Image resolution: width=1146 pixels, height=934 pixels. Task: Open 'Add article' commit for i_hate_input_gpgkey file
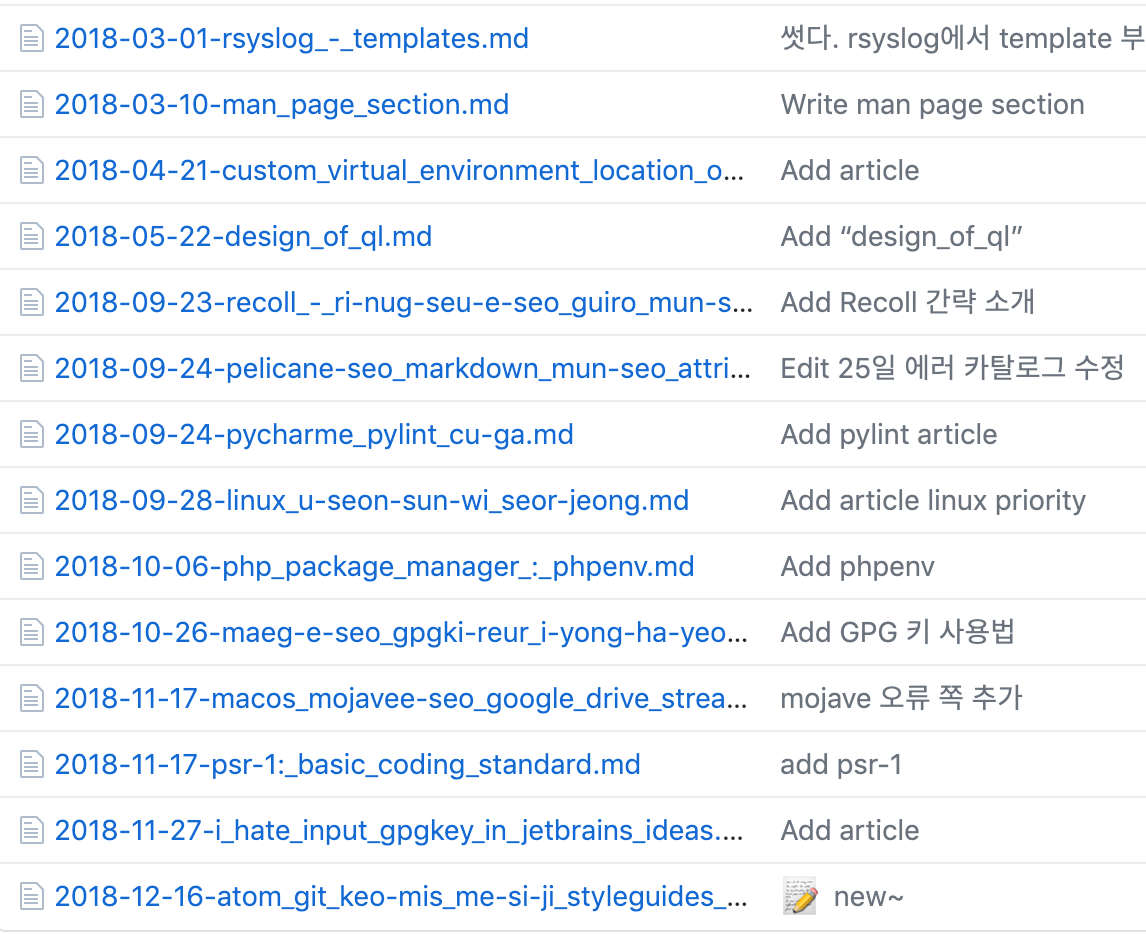pyautogui.click(x=850, y=830)
